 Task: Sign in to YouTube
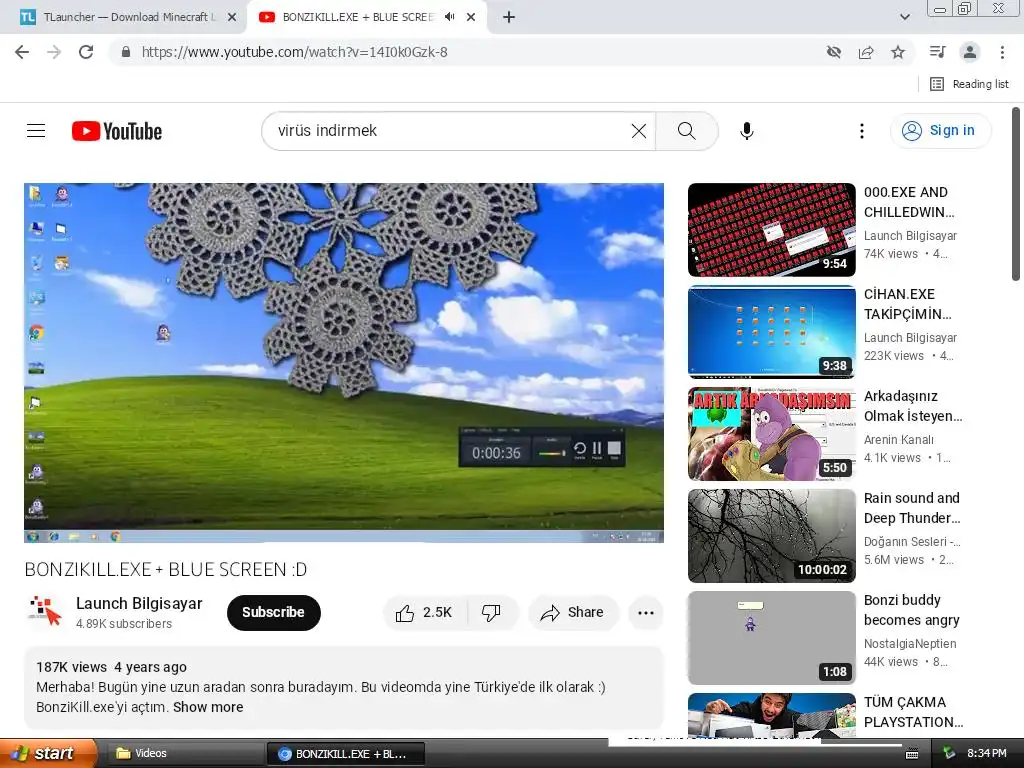(x=940, y=131)
